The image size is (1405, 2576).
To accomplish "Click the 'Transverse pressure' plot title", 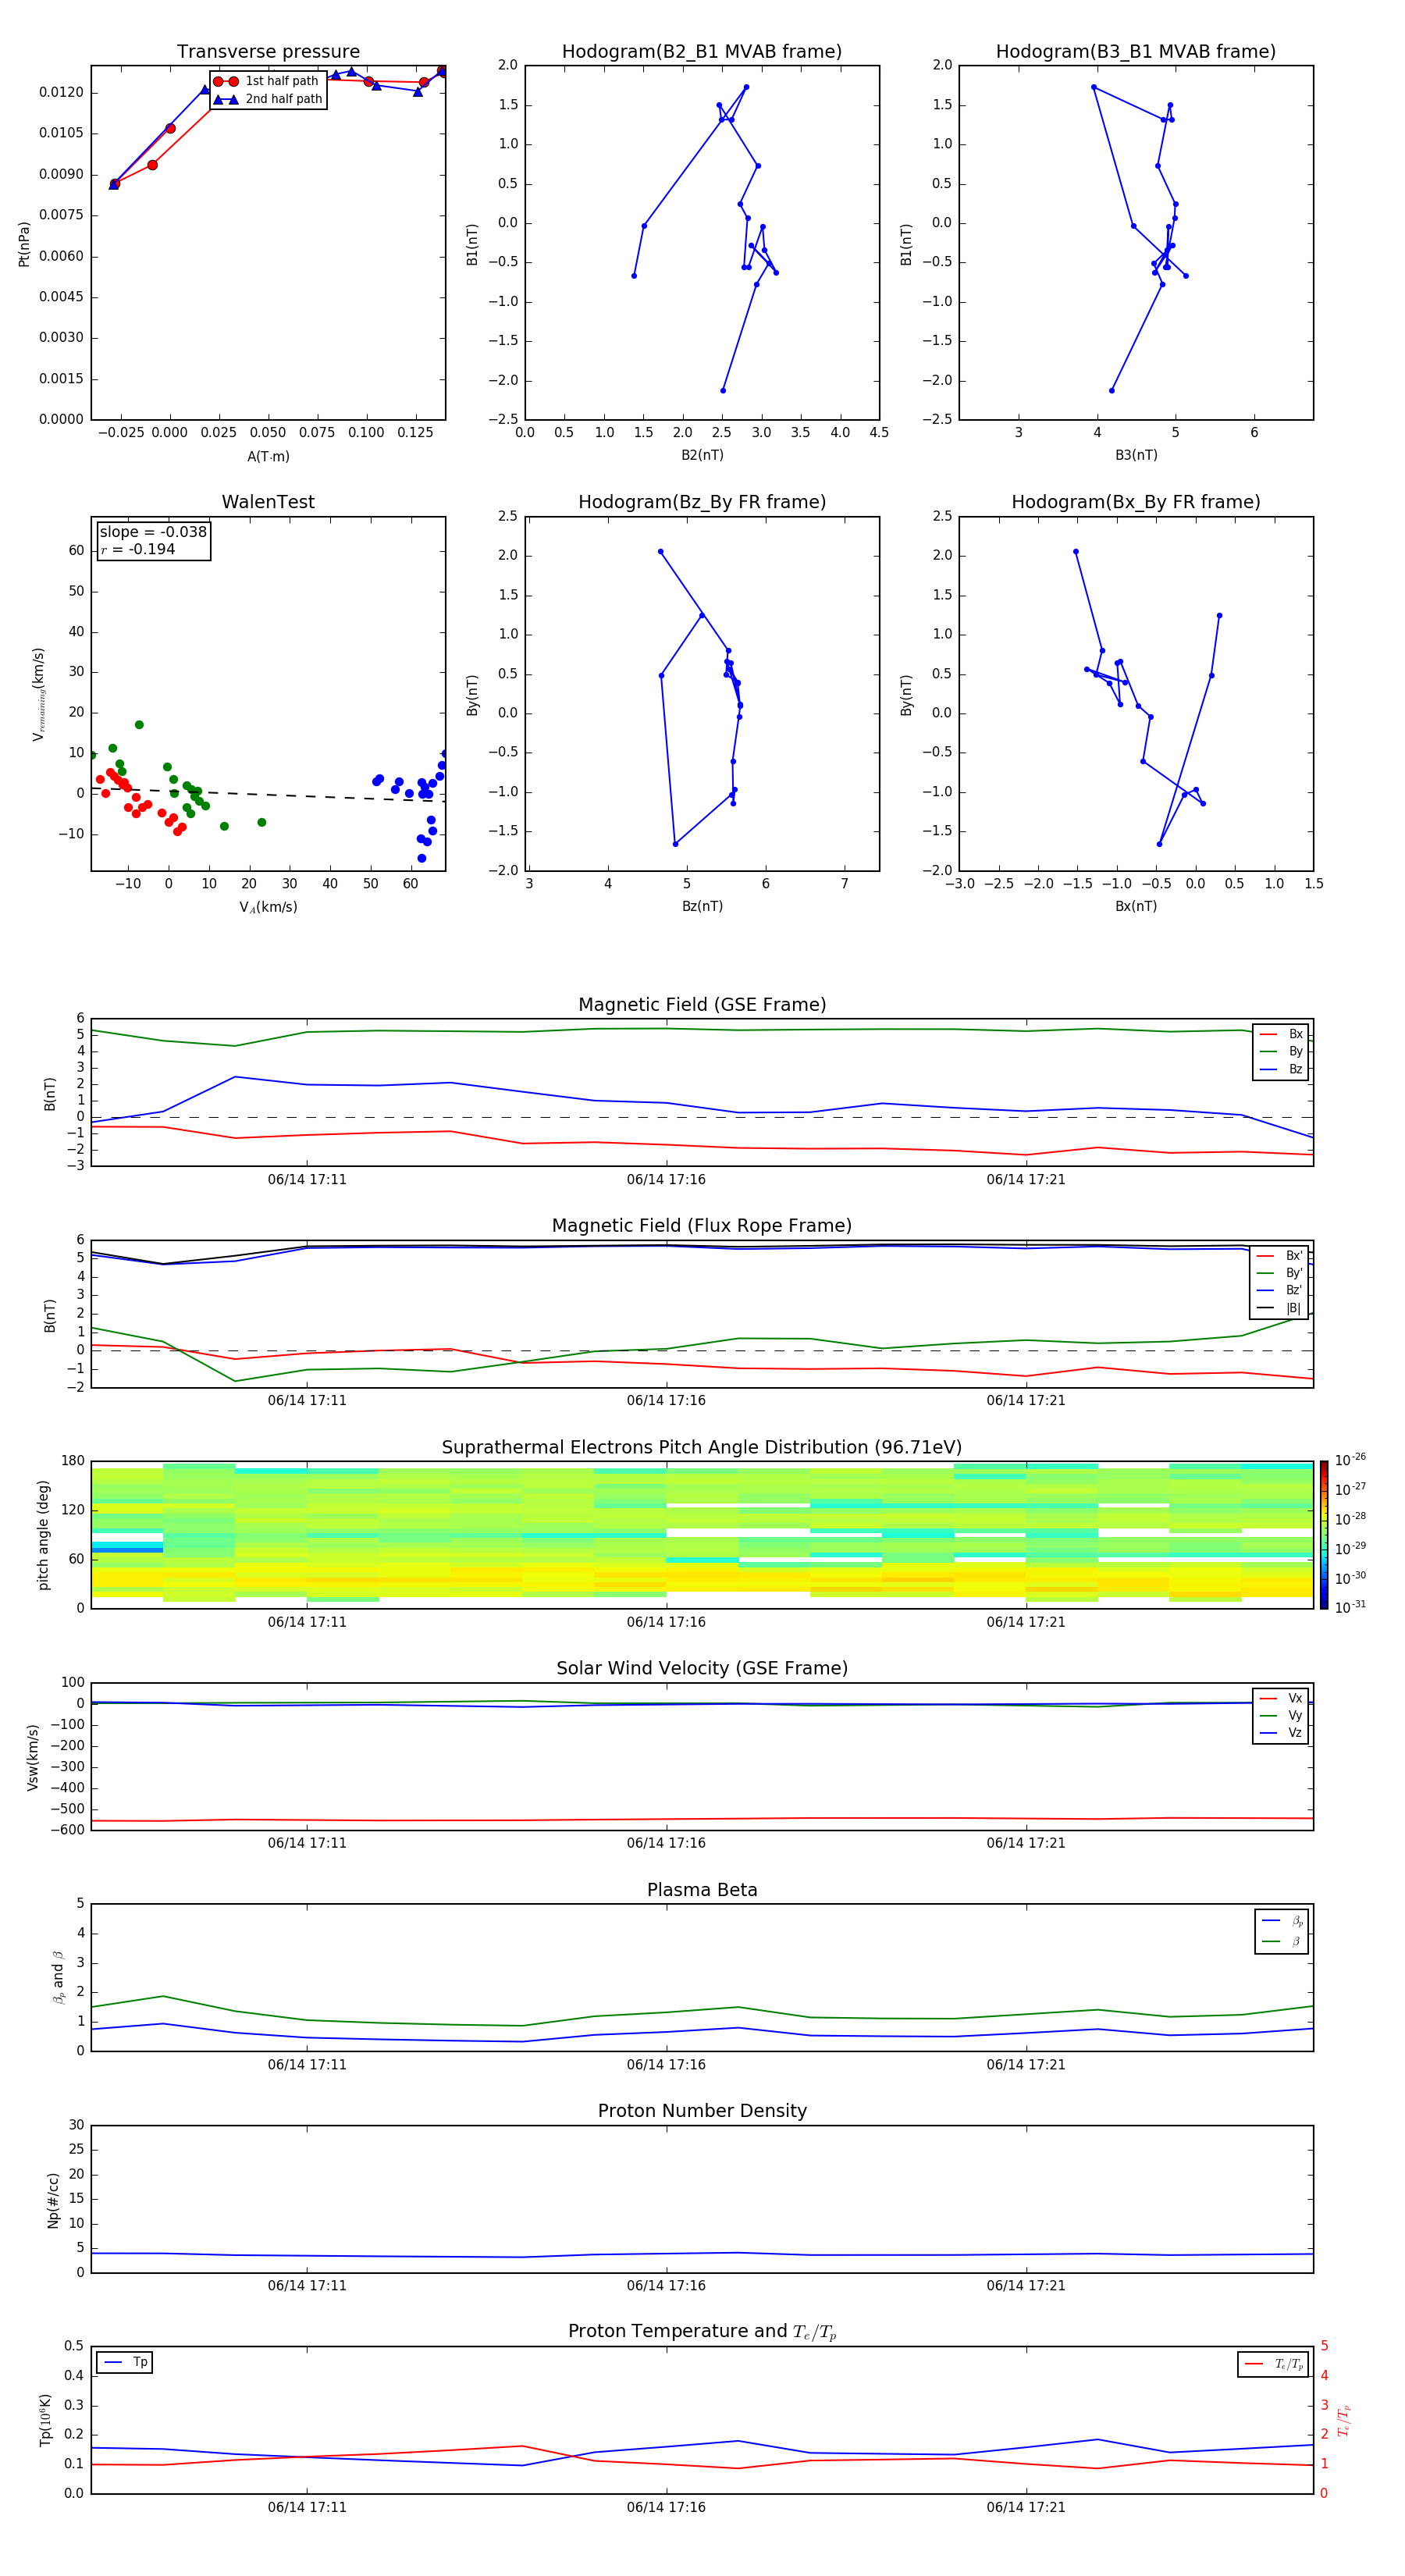I will pyautogui.click(x=268, y=52).
